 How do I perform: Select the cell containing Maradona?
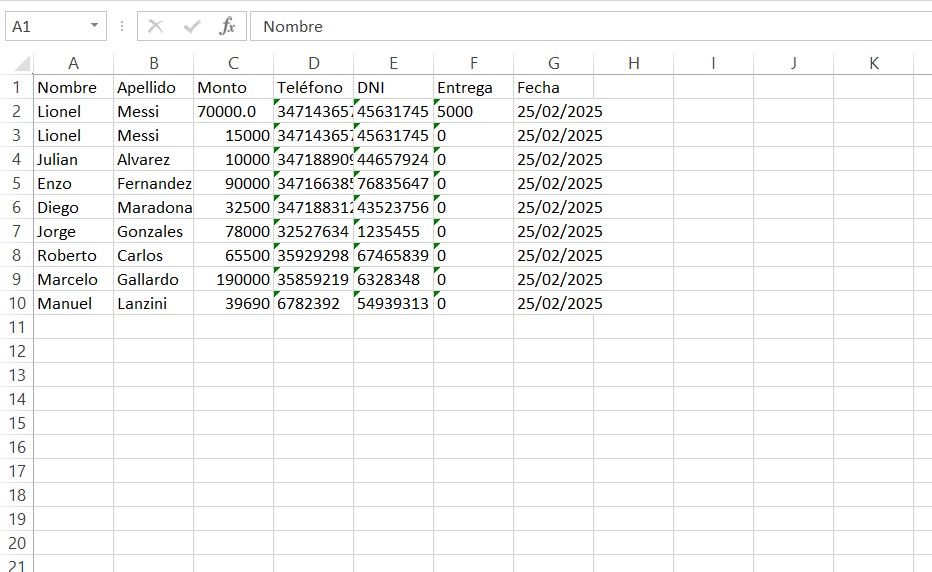click(153, 207)
